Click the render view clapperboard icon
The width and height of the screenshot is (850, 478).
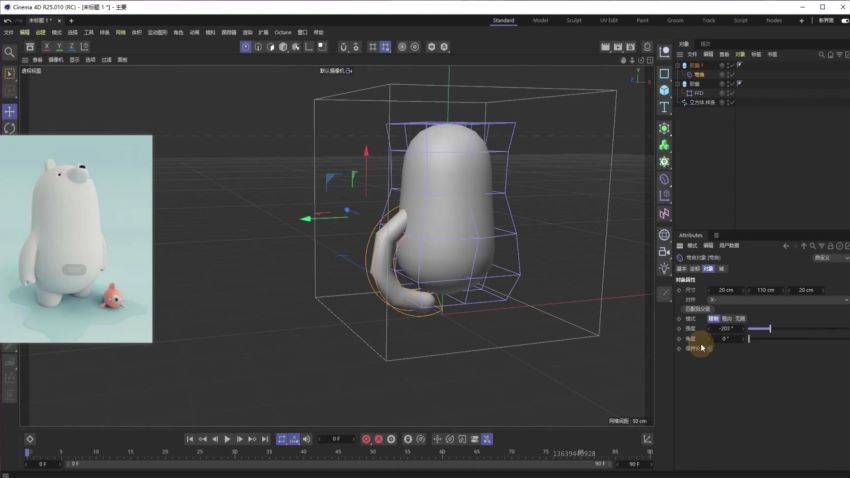click(x=605, y=47)
